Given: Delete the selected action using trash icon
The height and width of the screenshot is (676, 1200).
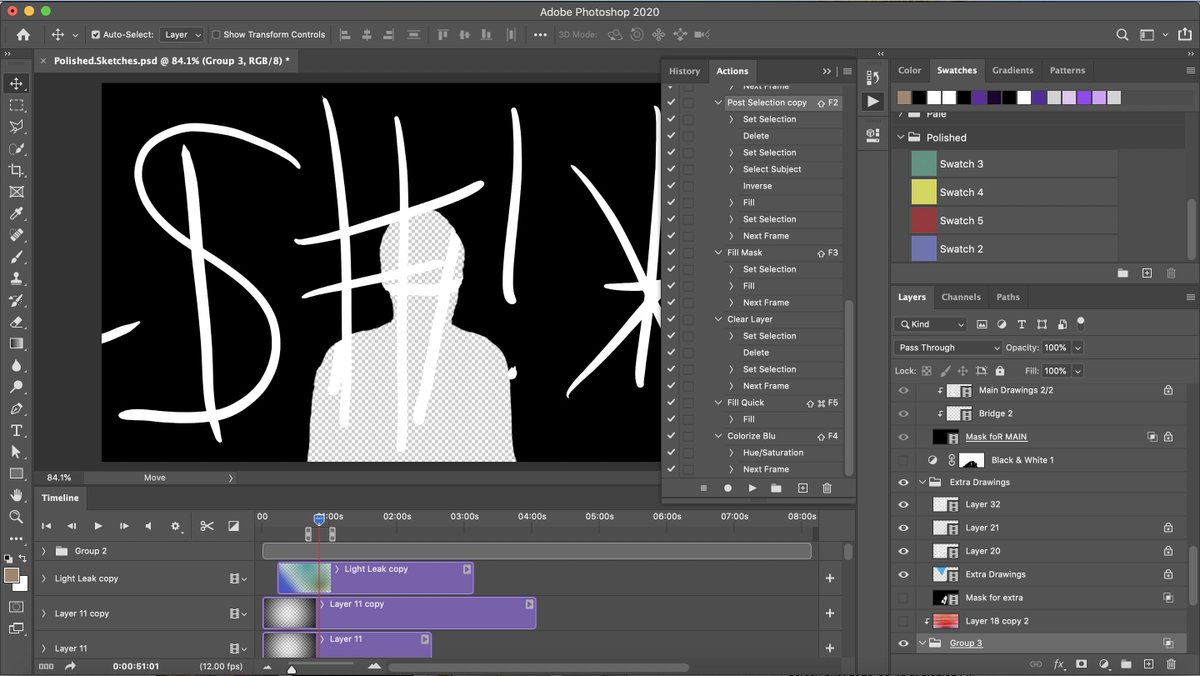Looking at the screenshot, I should click(826, 488).
